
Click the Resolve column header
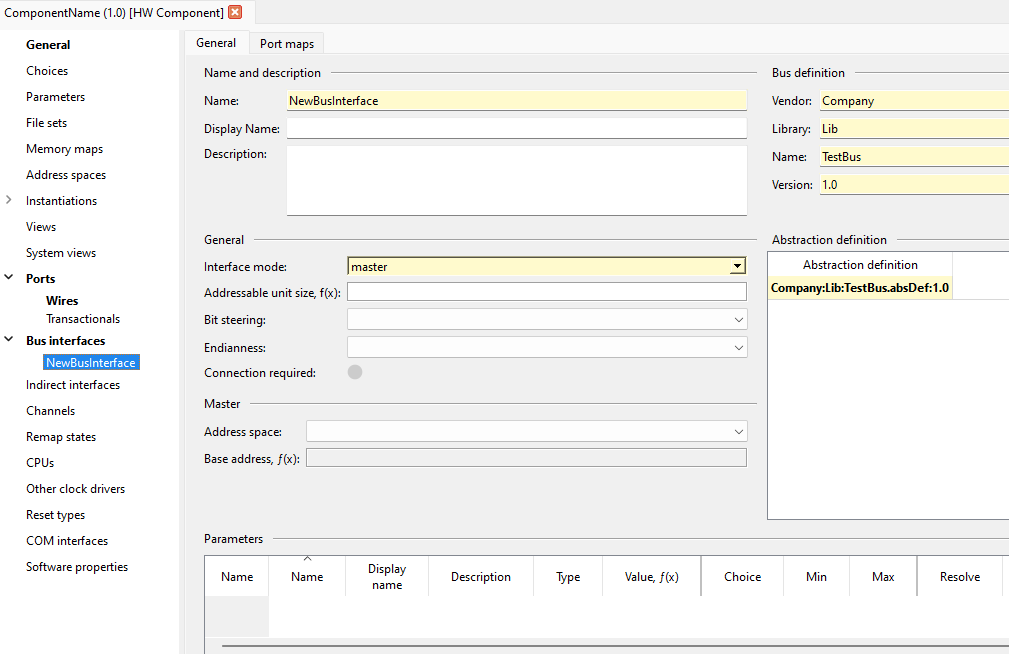(x=959, y=577)
